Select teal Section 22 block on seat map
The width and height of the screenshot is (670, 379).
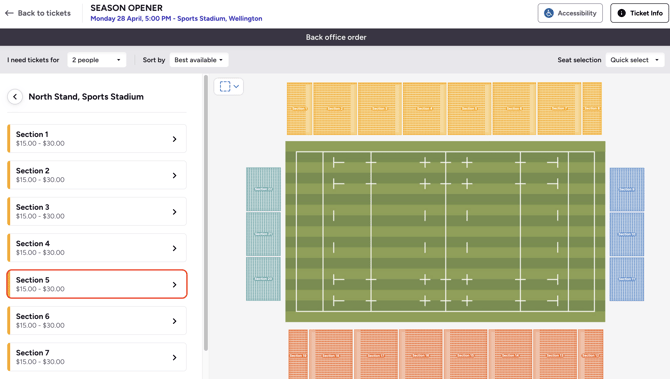263,189
